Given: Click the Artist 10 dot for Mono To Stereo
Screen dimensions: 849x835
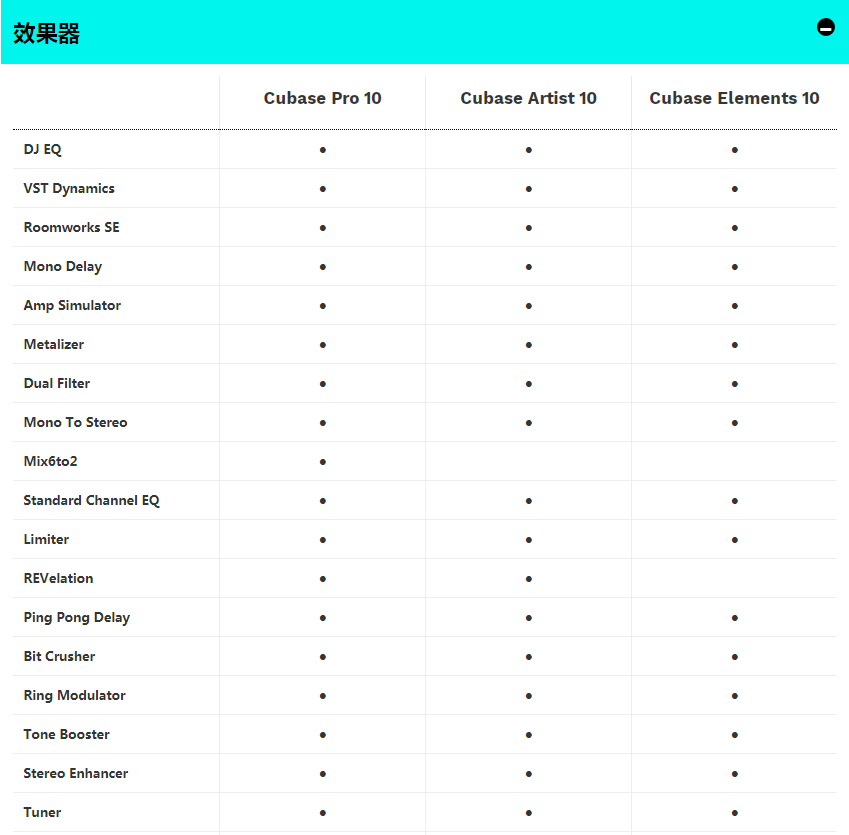Looking at the screenshot, I should (x=528, y=423).
